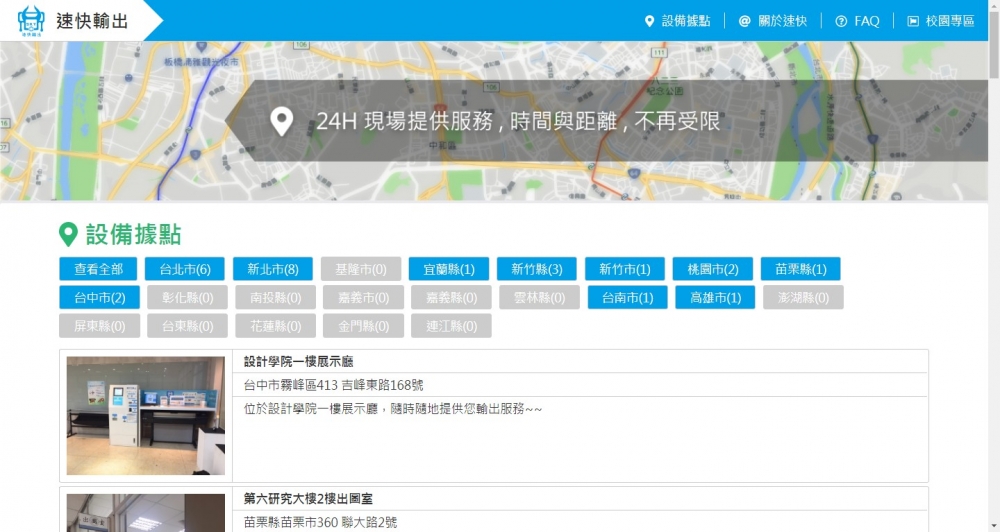Click the white location pin in the banner

coord(281,121)
